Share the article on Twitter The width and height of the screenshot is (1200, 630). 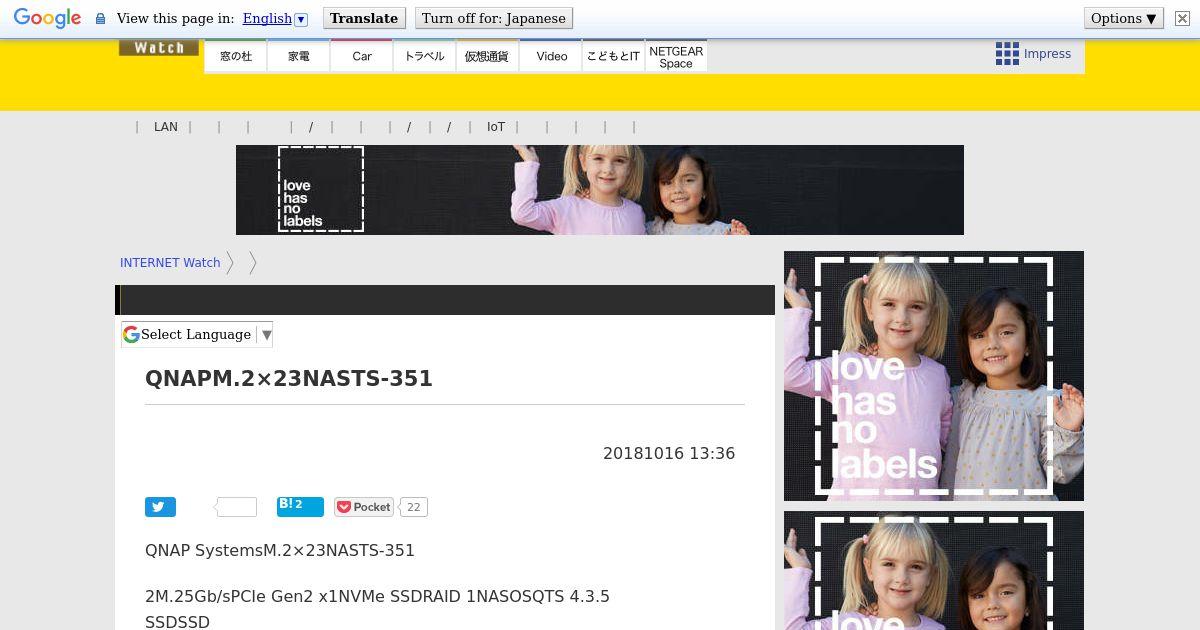tap(160, 507)
